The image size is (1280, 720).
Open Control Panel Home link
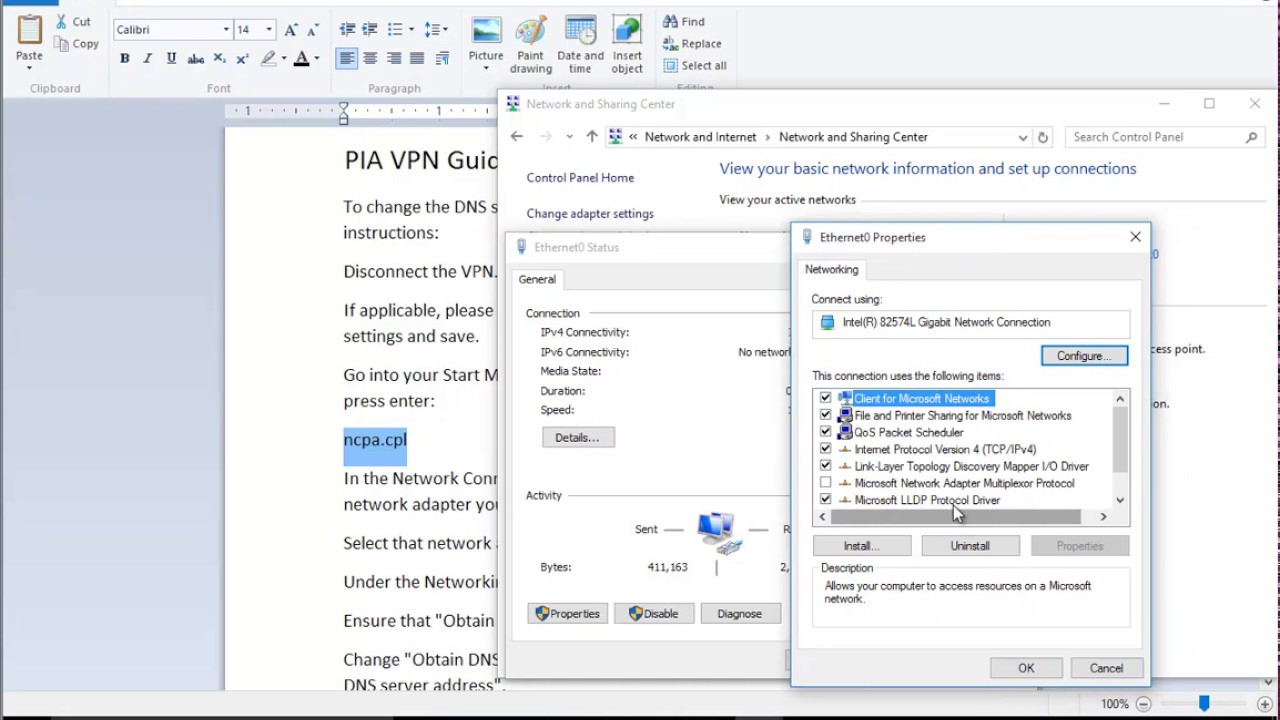coord(580,177)
